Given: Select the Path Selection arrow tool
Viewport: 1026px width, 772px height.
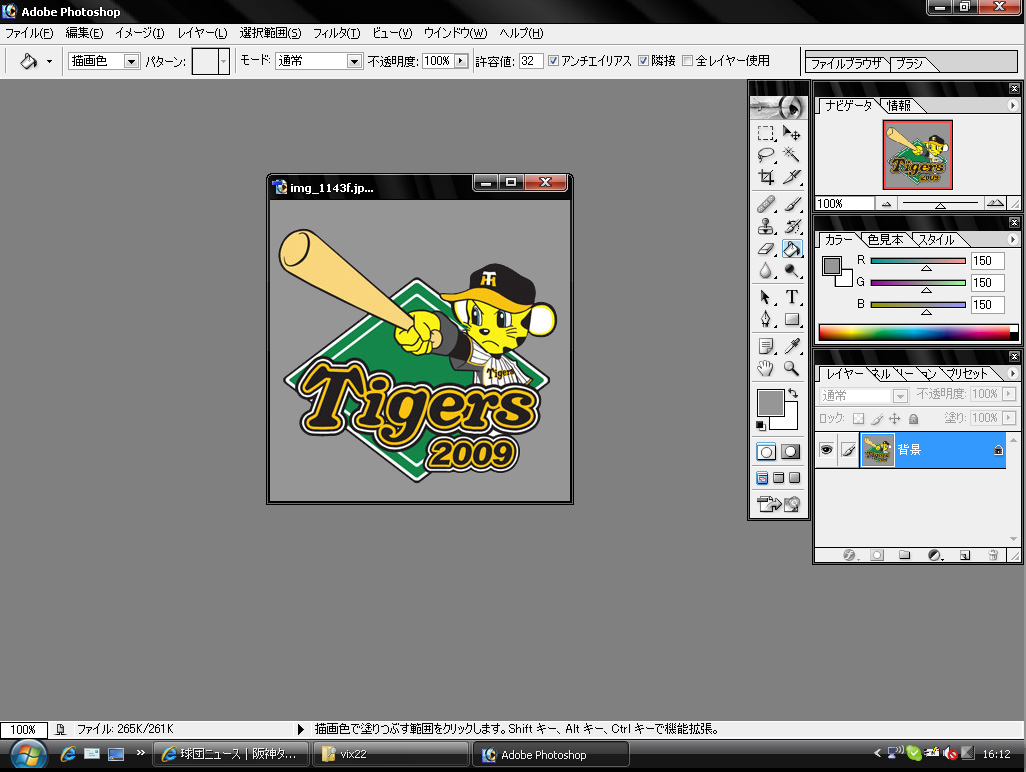Looking at the screenshot, I should tap(766, 297).
